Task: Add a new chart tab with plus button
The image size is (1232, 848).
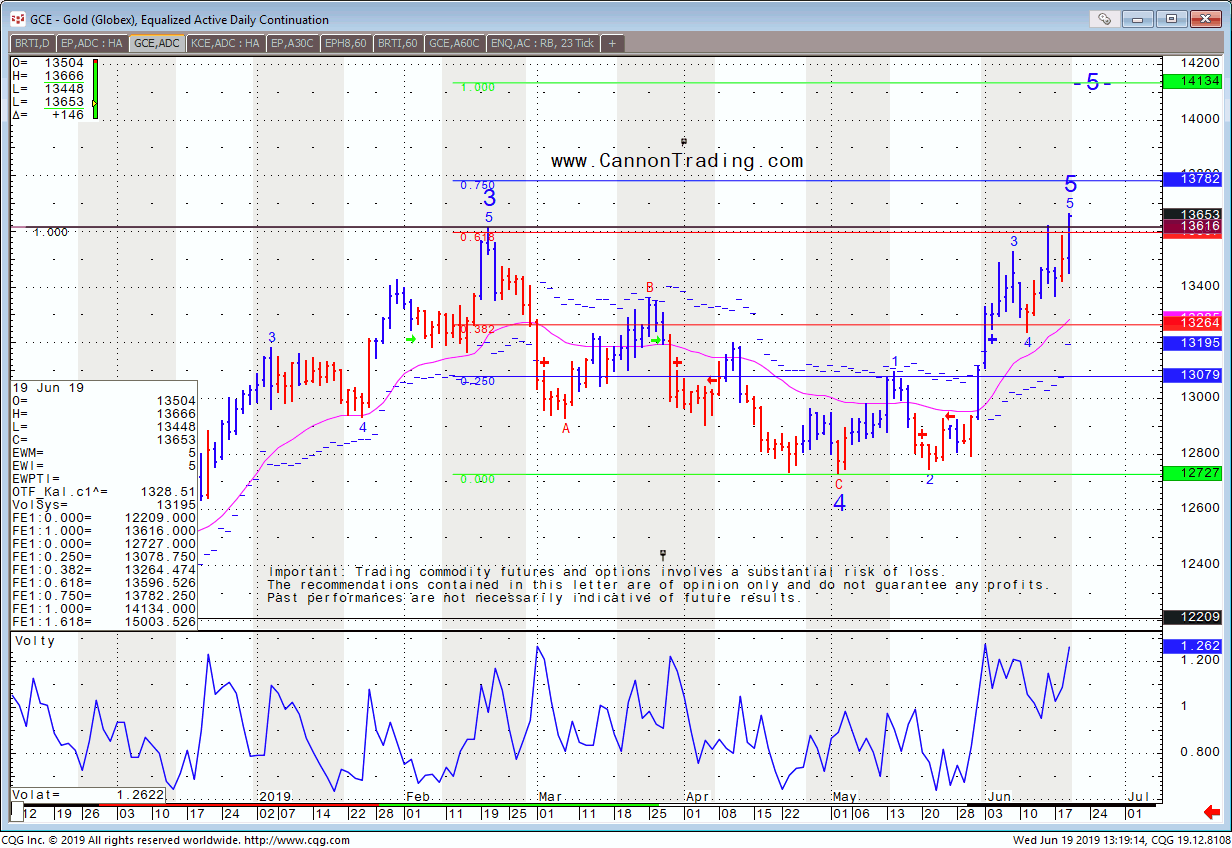Action: point(612,43)
